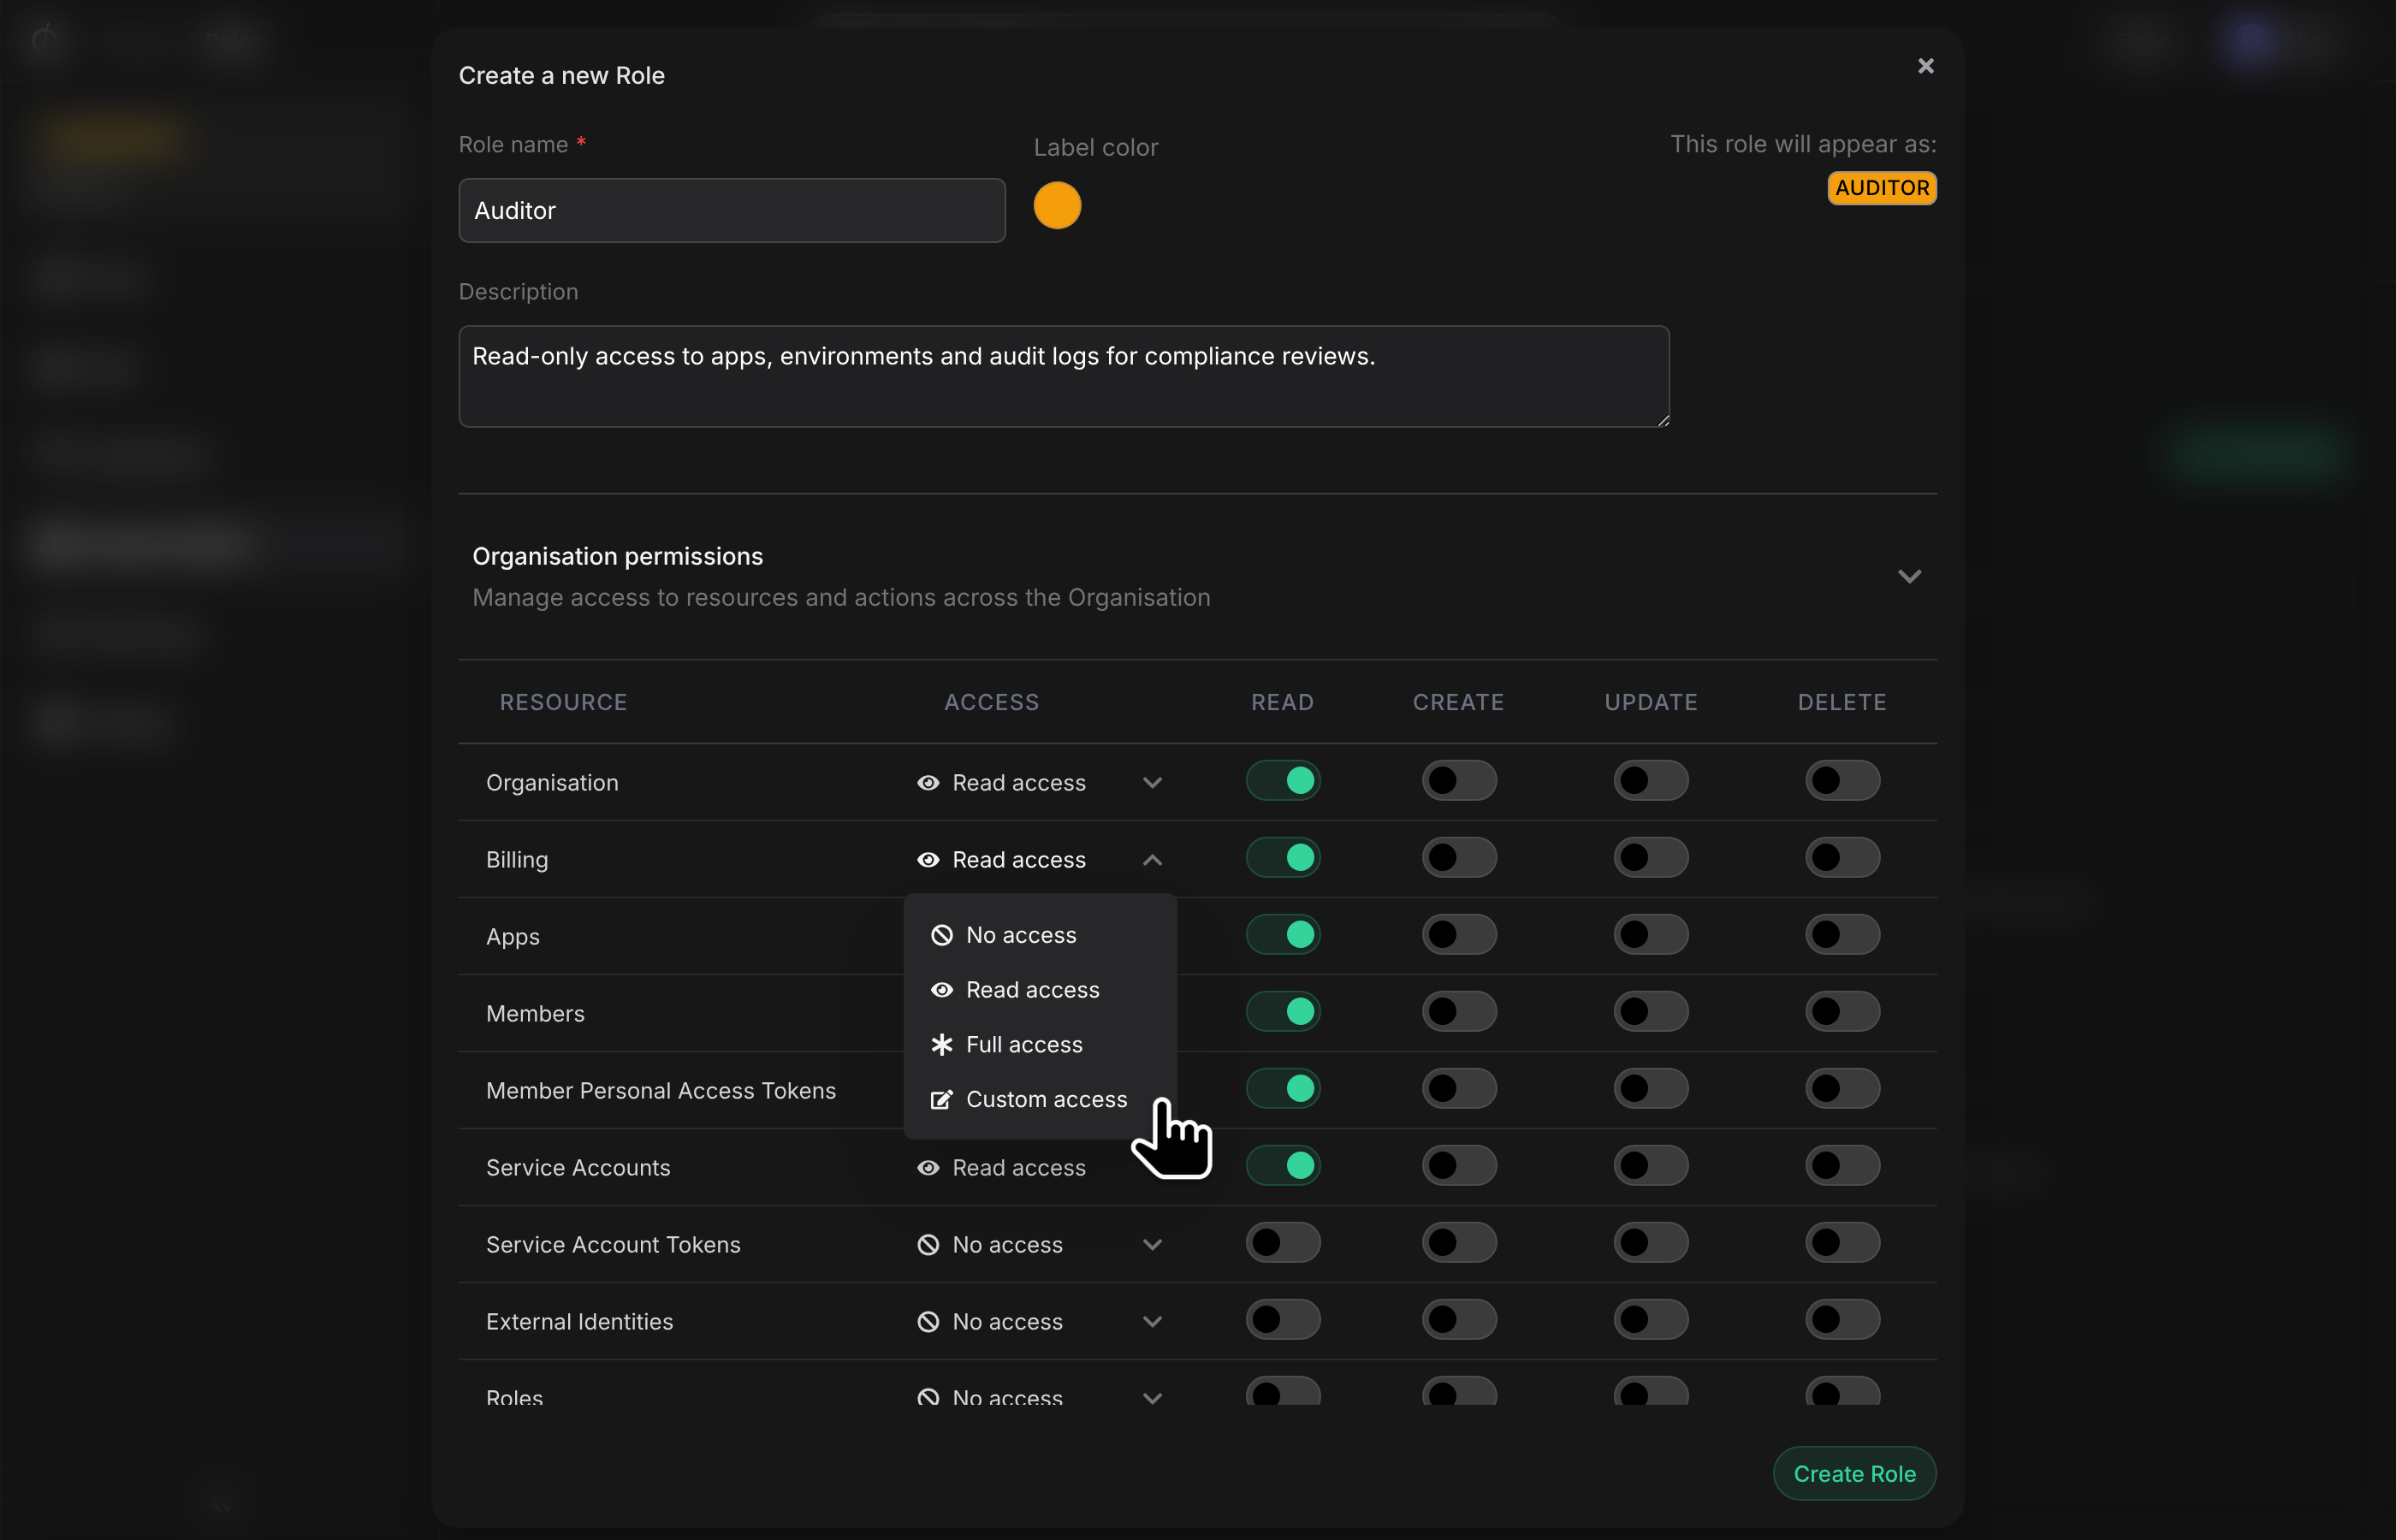Click the Apps resource row label
This screenshot has width=2396, height=1540.
pyautogui.click(x=512, y=937)
